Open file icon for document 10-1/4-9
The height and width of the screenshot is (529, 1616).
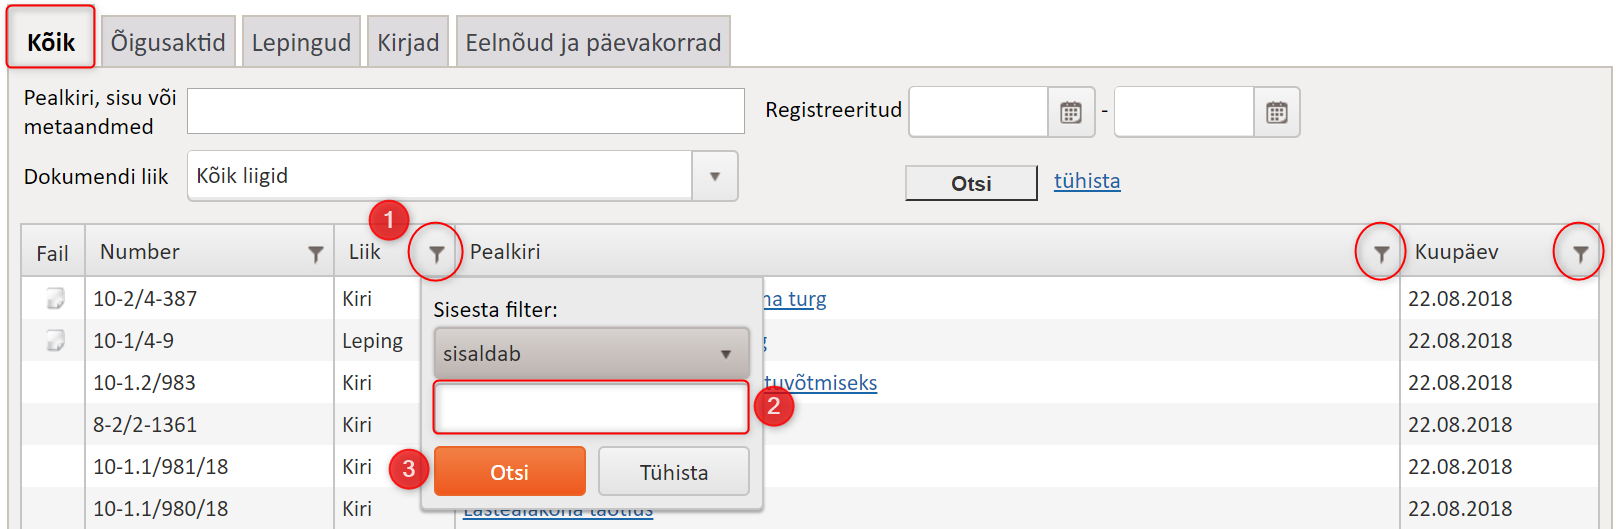click(x=55, y=340)
